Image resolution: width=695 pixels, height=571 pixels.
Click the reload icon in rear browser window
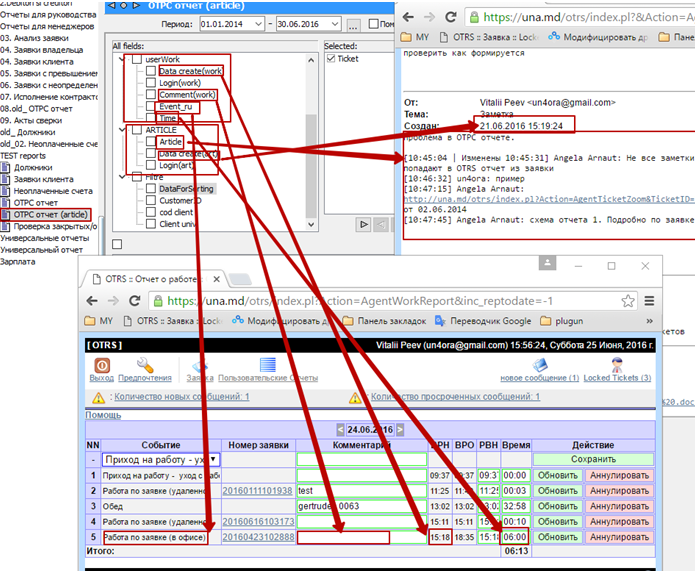pos(451,17)
